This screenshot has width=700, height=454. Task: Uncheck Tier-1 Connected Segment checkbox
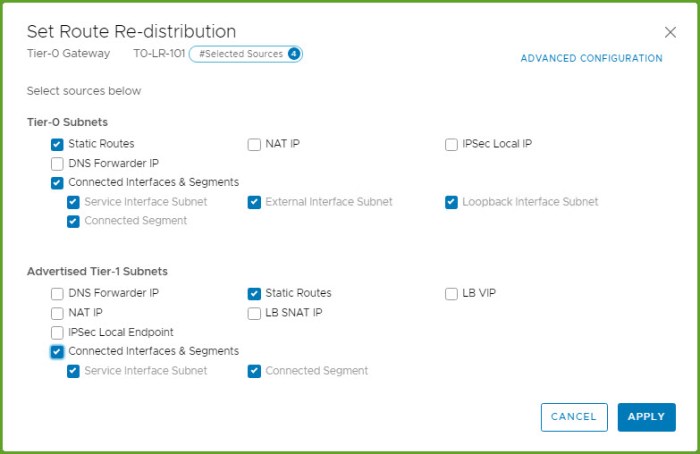[x=254, y=371]
